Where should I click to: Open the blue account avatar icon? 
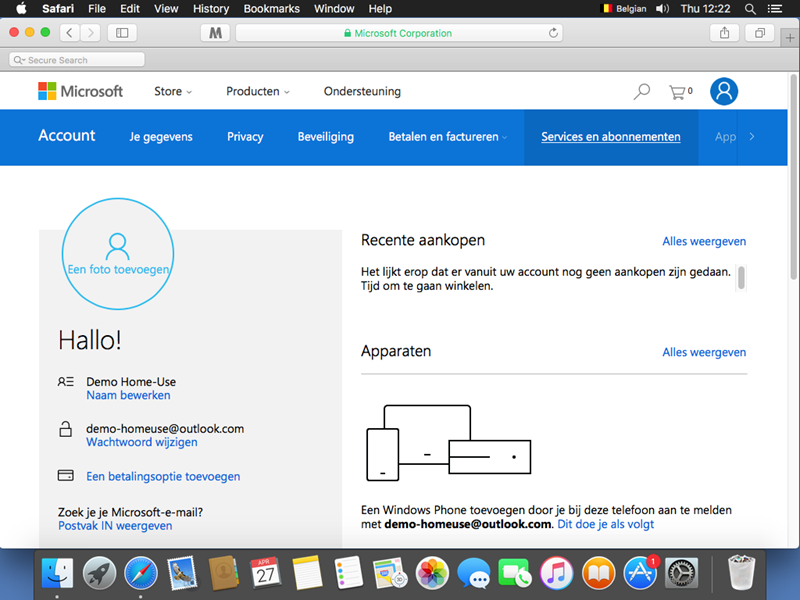click(723, 91)
